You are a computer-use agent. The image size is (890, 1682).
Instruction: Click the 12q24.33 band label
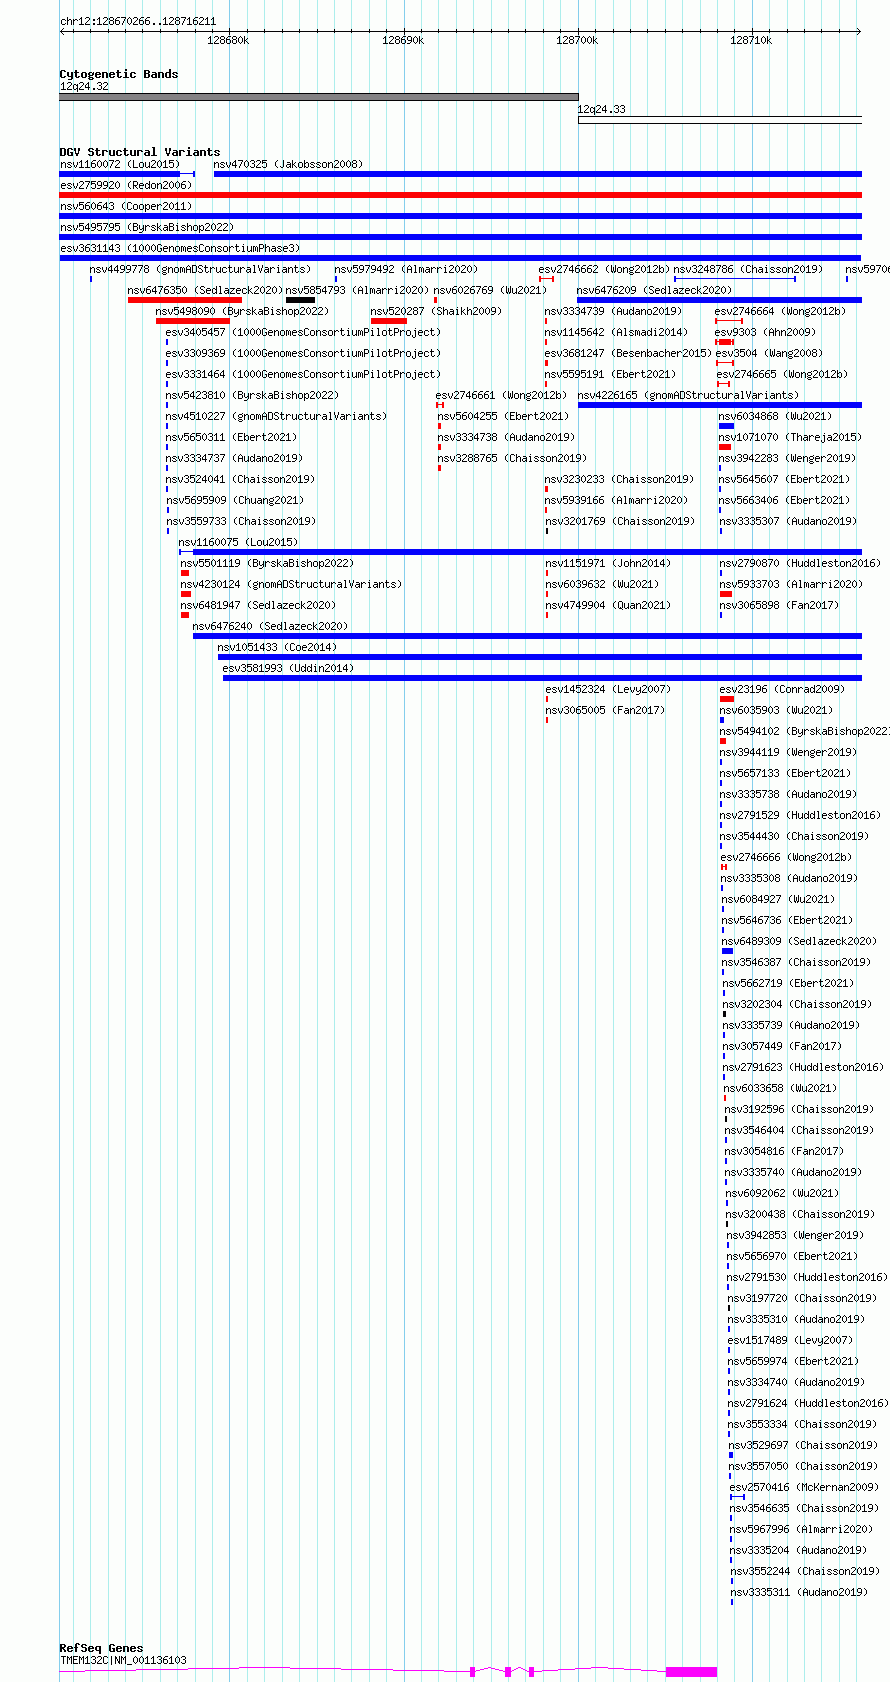click(602, 109)
